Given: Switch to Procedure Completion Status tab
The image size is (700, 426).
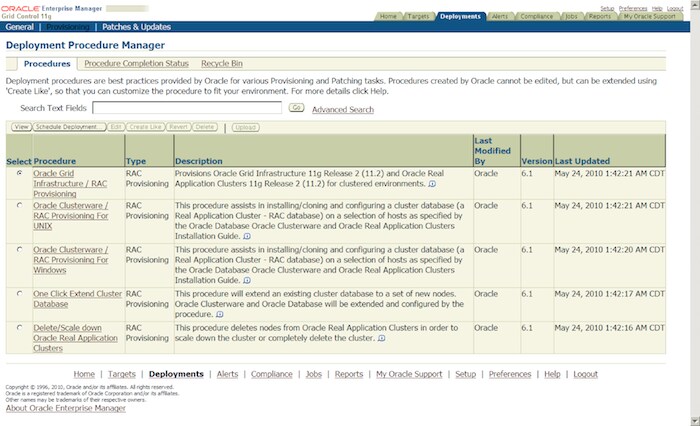Looking at the screenshot, I should pos(136,63).
